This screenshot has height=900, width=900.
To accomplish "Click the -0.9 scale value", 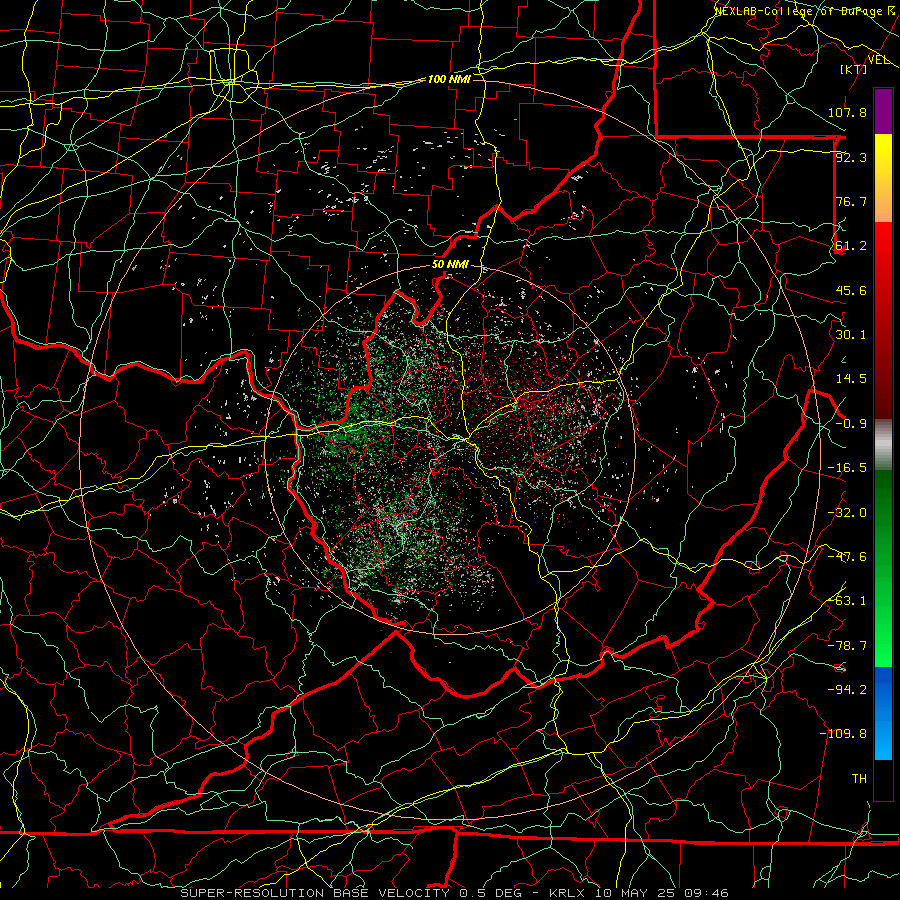I will tap(851, 424).
